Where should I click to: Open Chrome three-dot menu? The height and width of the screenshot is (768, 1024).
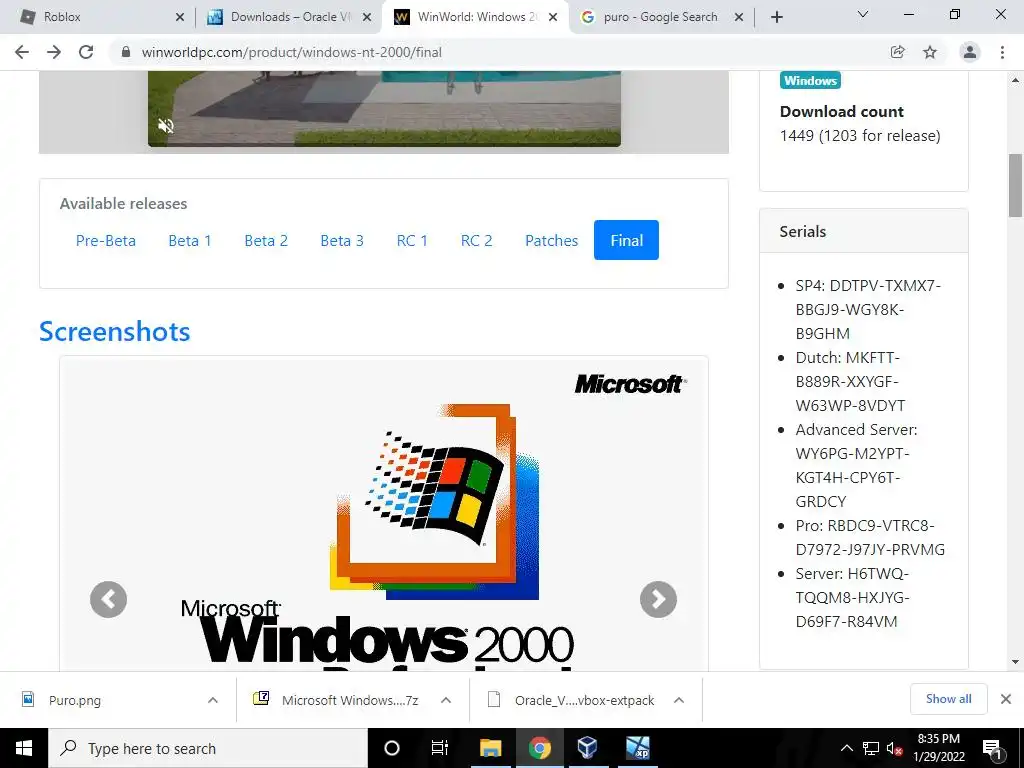tap(1002, 52)
